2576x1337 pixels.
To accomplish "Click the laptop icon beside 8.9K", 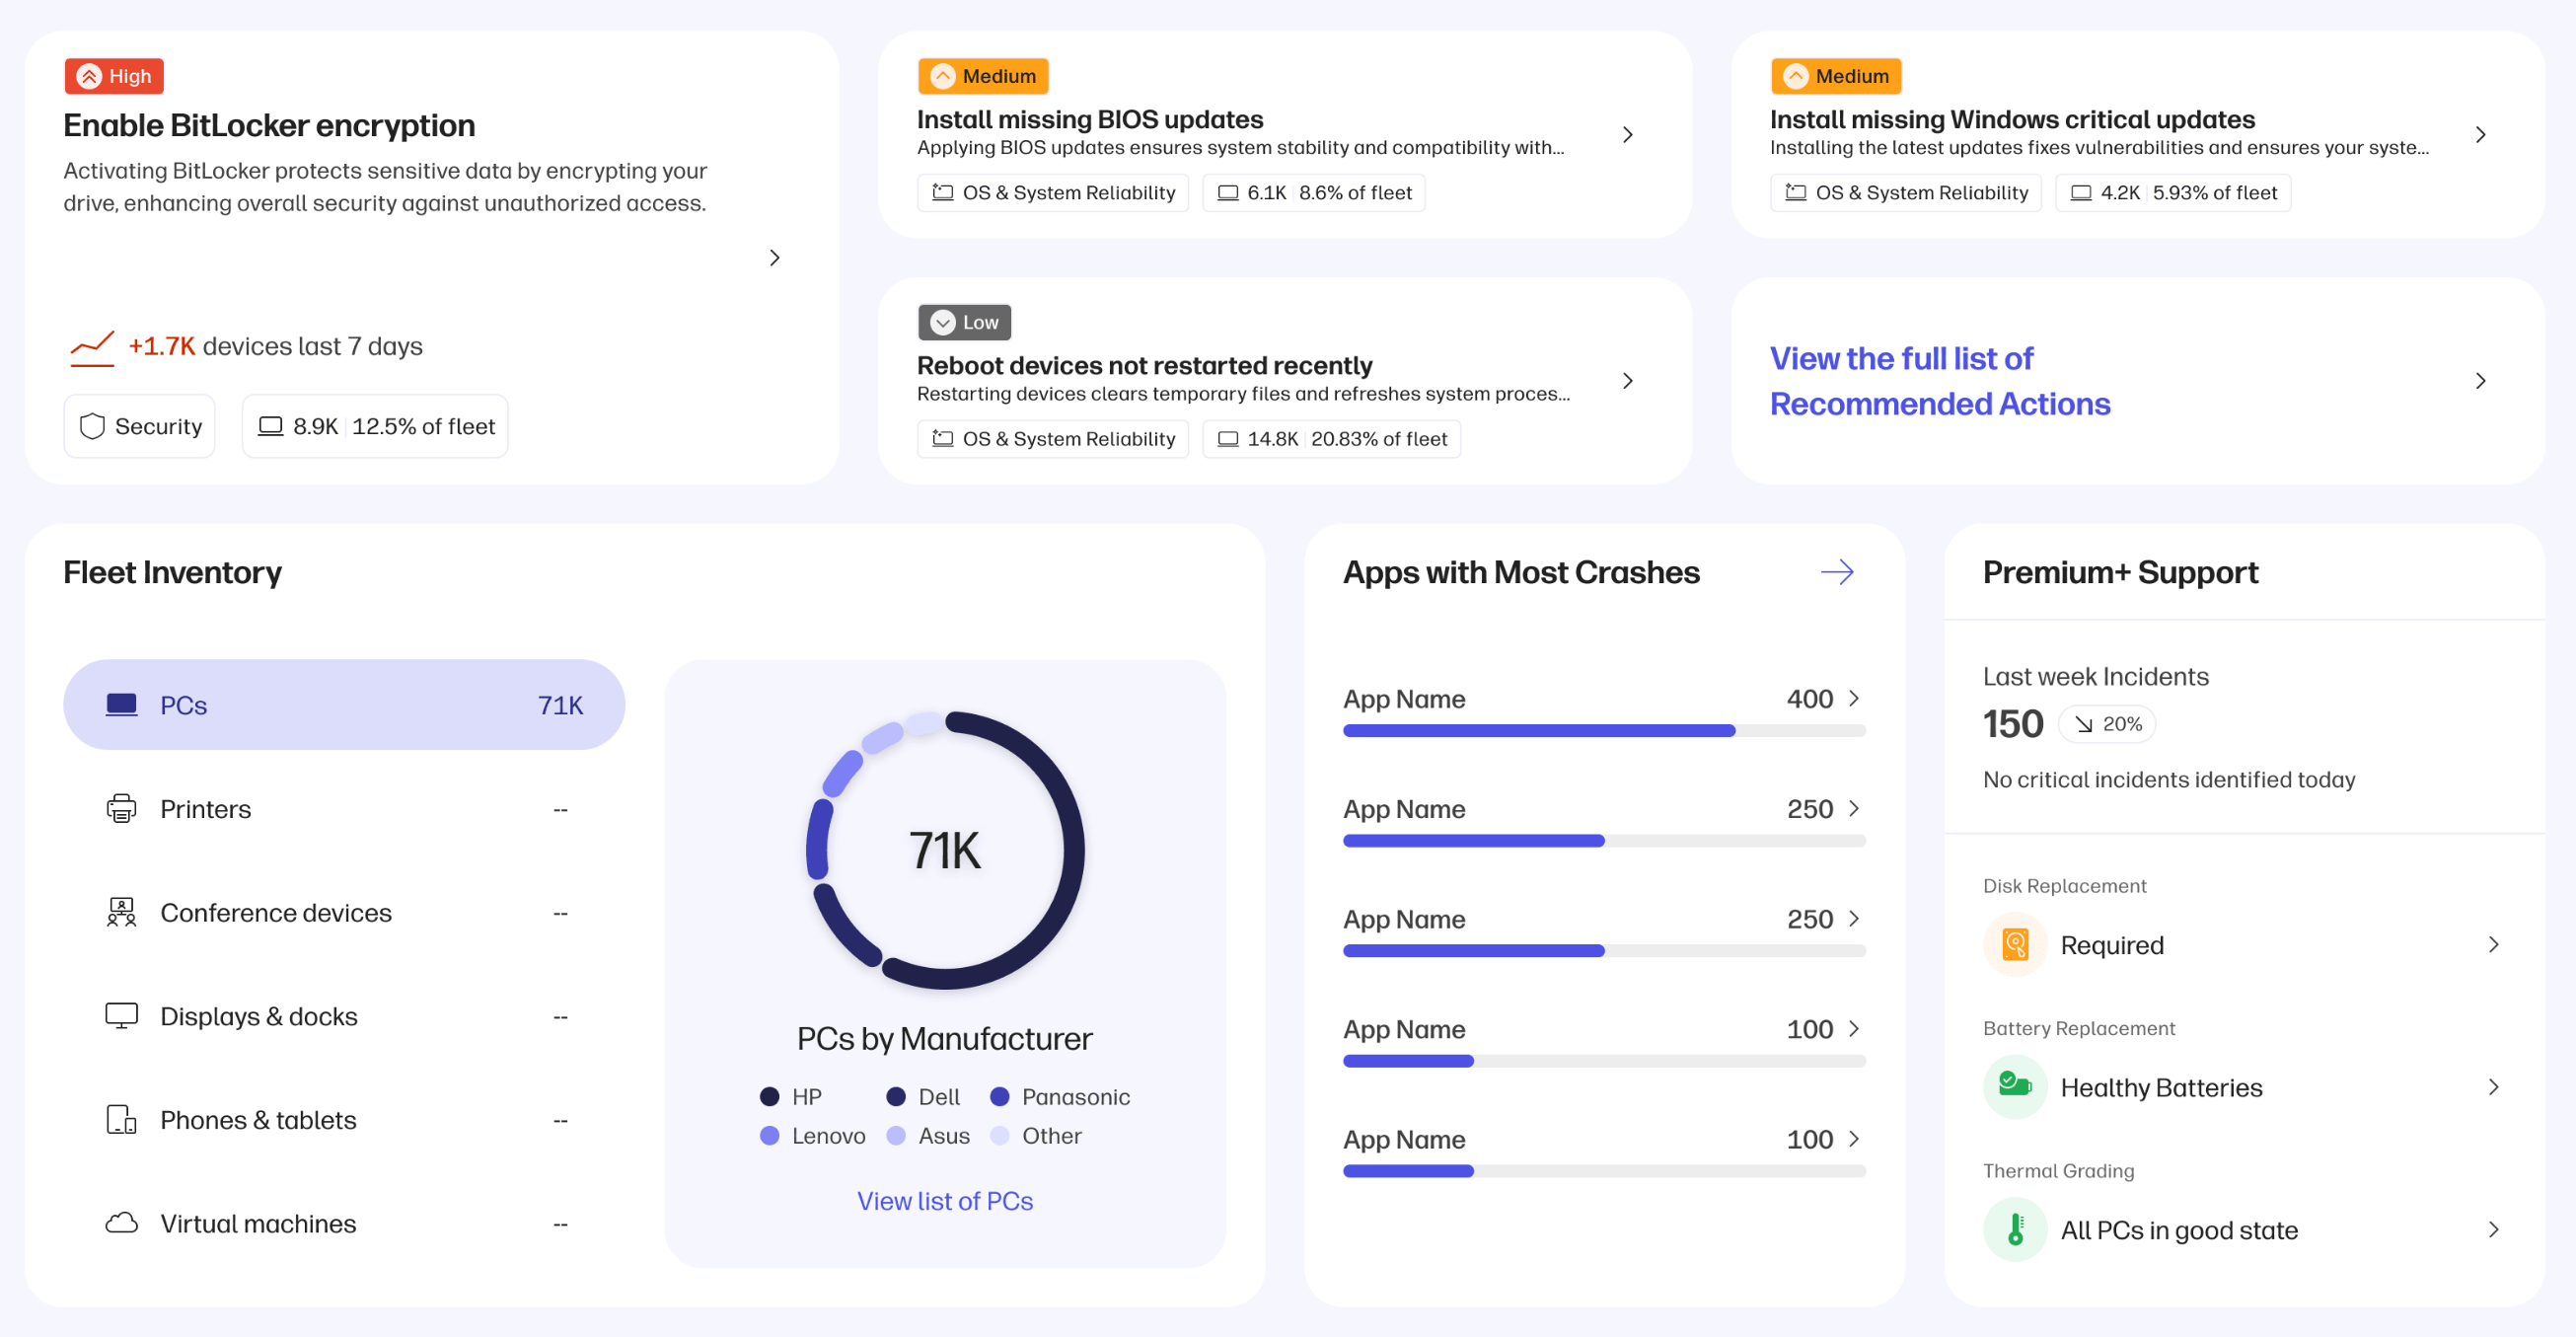I will point(270,426).
